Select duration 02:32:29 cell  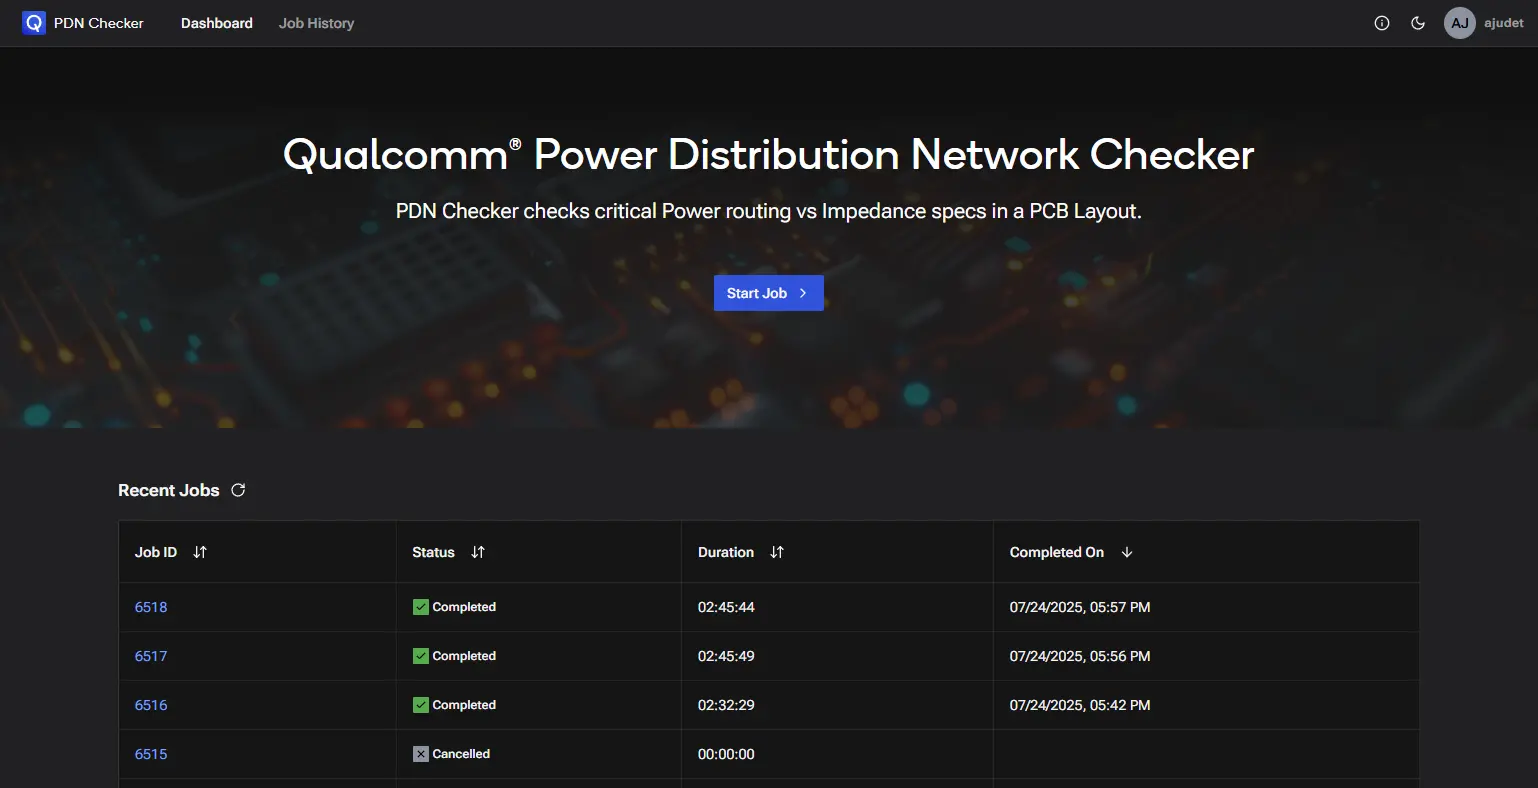pyautogui.click(x=726, y=705)
